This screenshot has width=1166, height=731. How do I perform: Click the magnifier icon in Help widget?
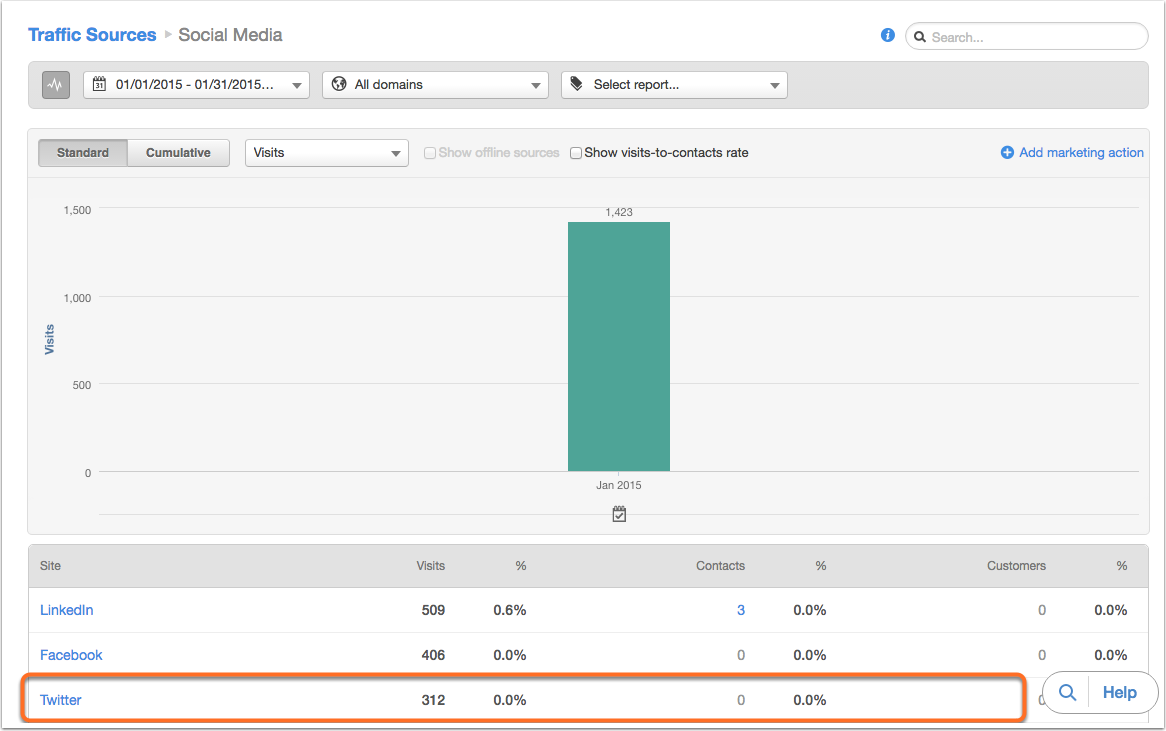click(x=1067, y=692)
